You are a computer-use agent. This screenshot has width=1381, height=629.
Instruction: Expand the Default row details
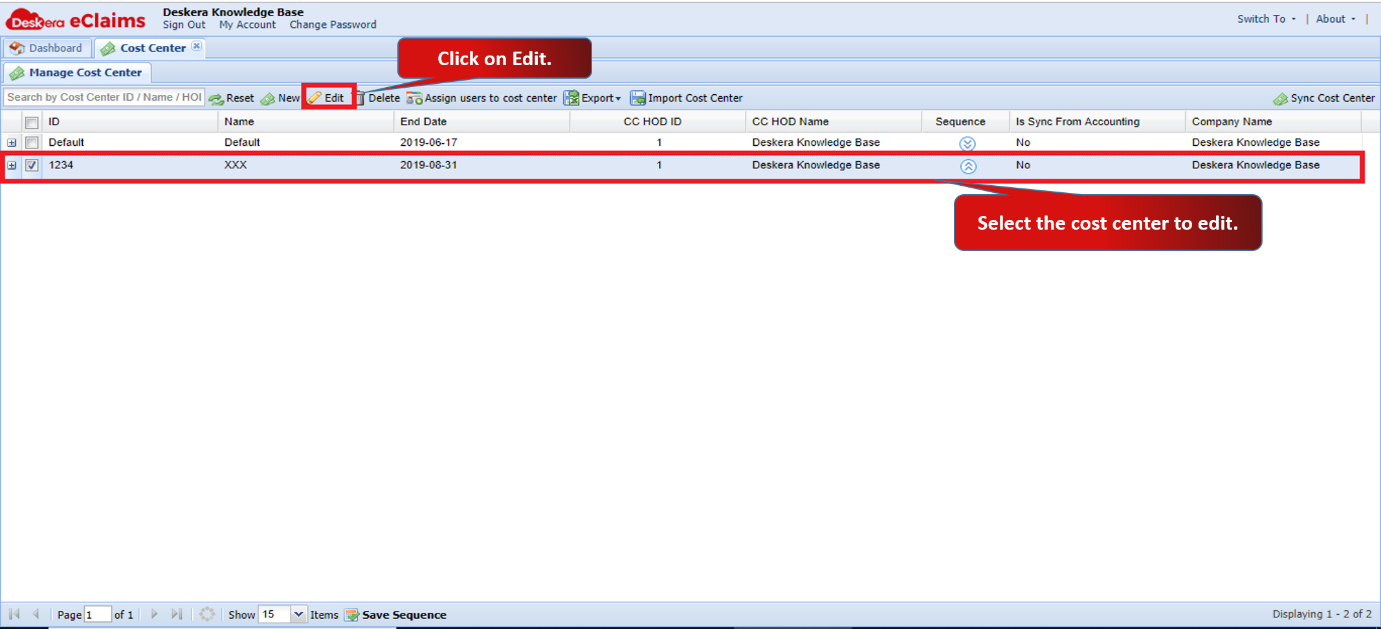12,143
